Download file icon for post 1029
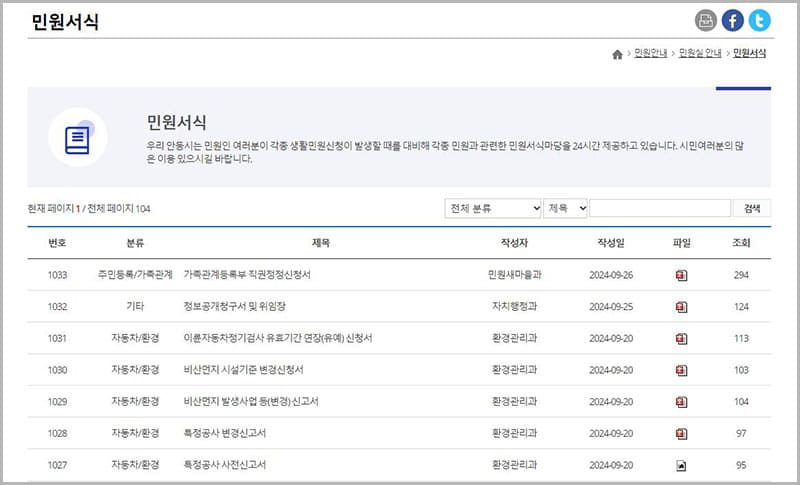Image resolution: width=800 pixels, height=485 pixels. pos(681,402)
